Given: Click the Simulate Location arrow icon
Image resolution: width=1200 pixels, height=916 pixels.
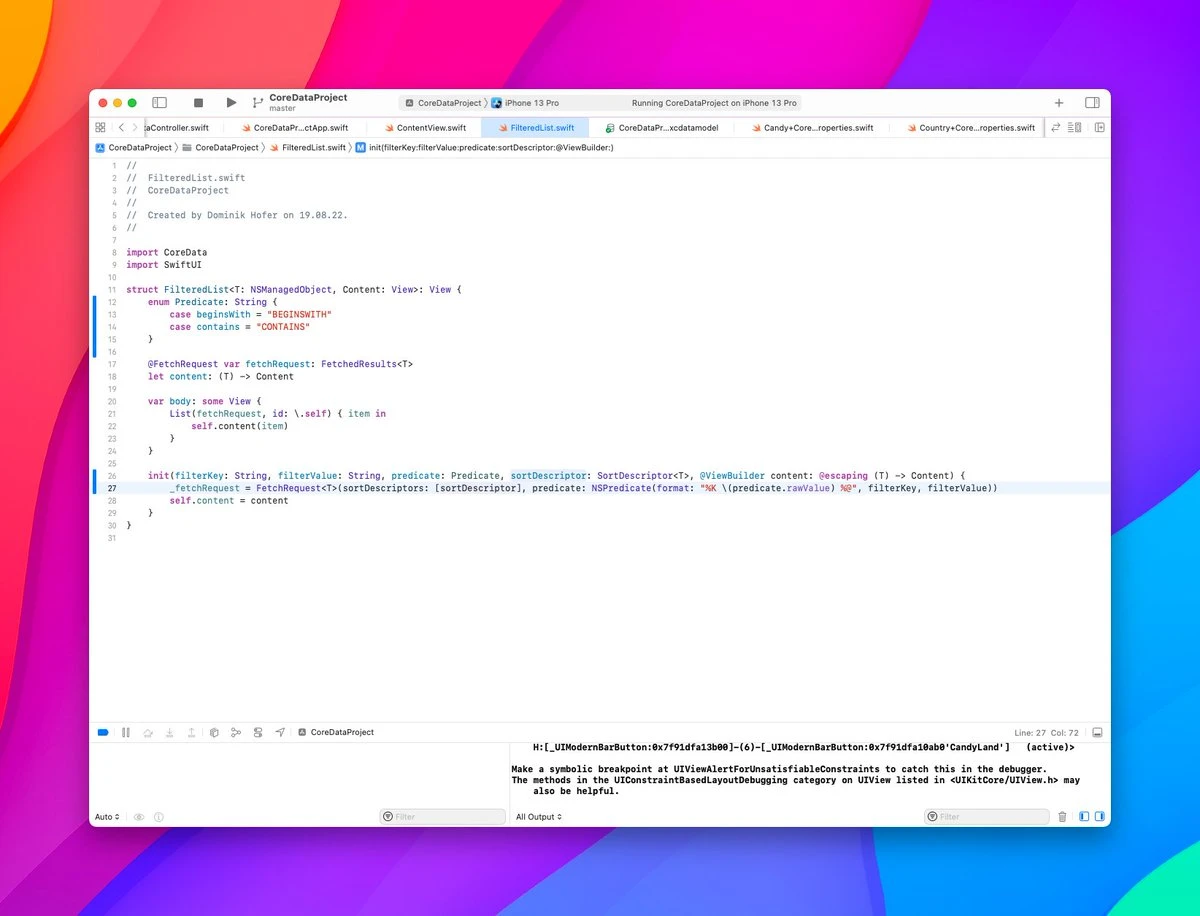Looking at the screenshot, I should click(x=280, y=733).
